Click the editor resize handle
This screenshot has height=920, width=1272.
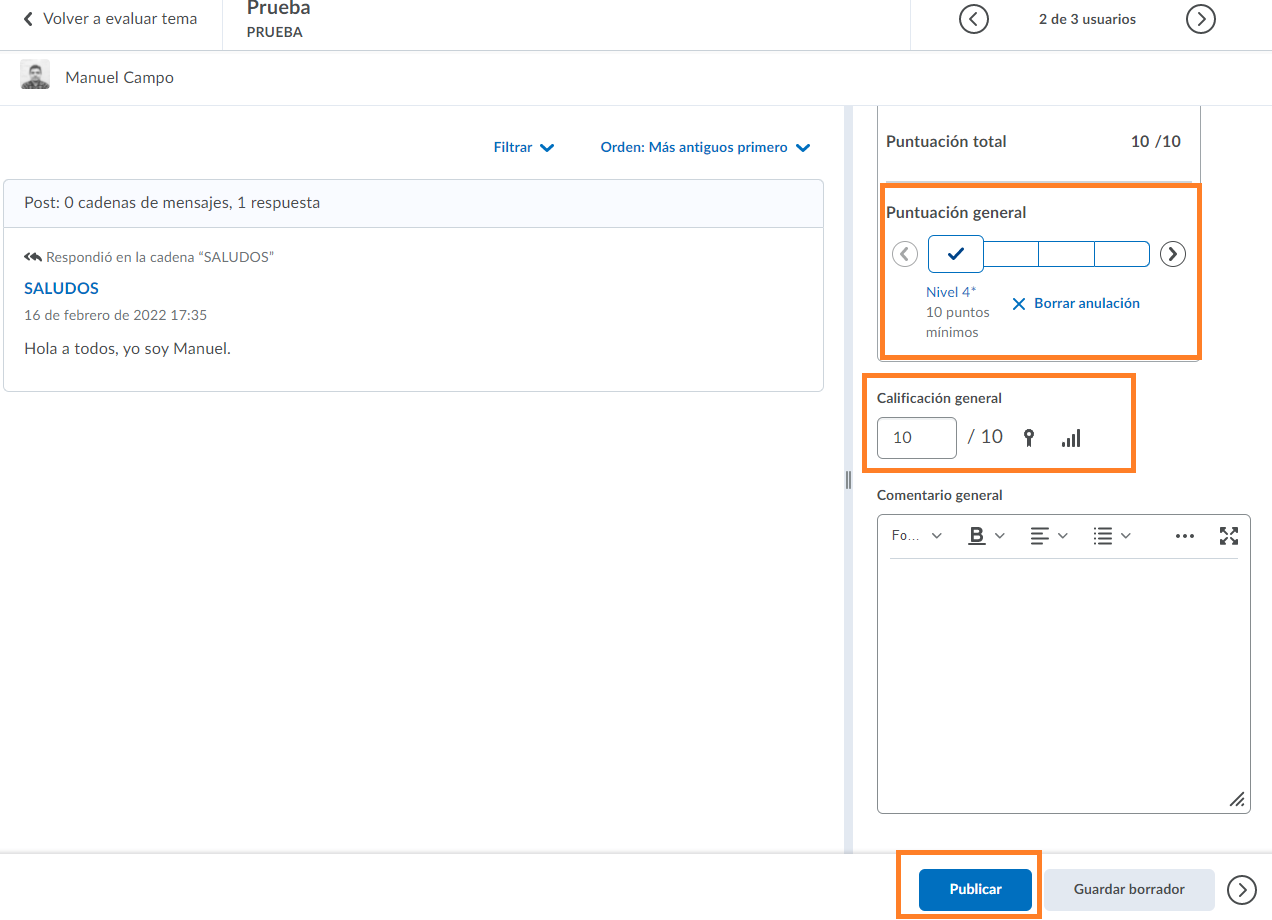pos(1237,799)
